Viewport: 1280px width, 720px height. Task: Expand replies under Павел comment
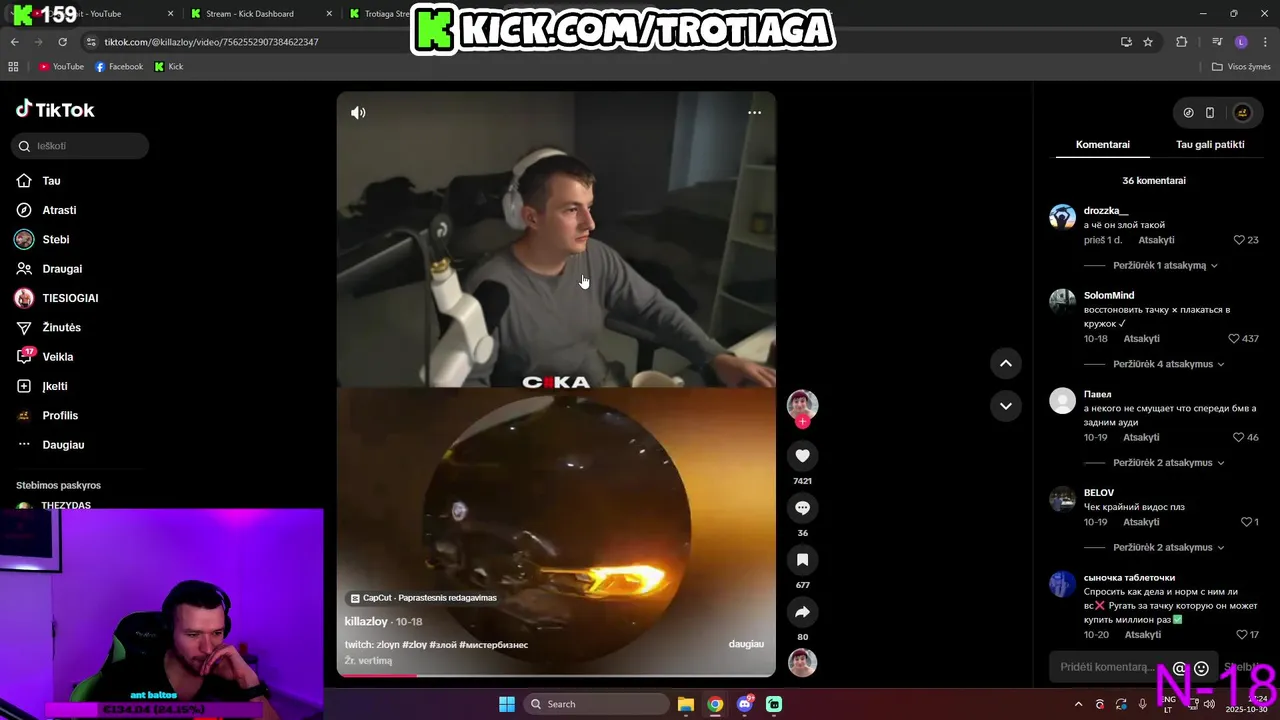[1168, 463]
